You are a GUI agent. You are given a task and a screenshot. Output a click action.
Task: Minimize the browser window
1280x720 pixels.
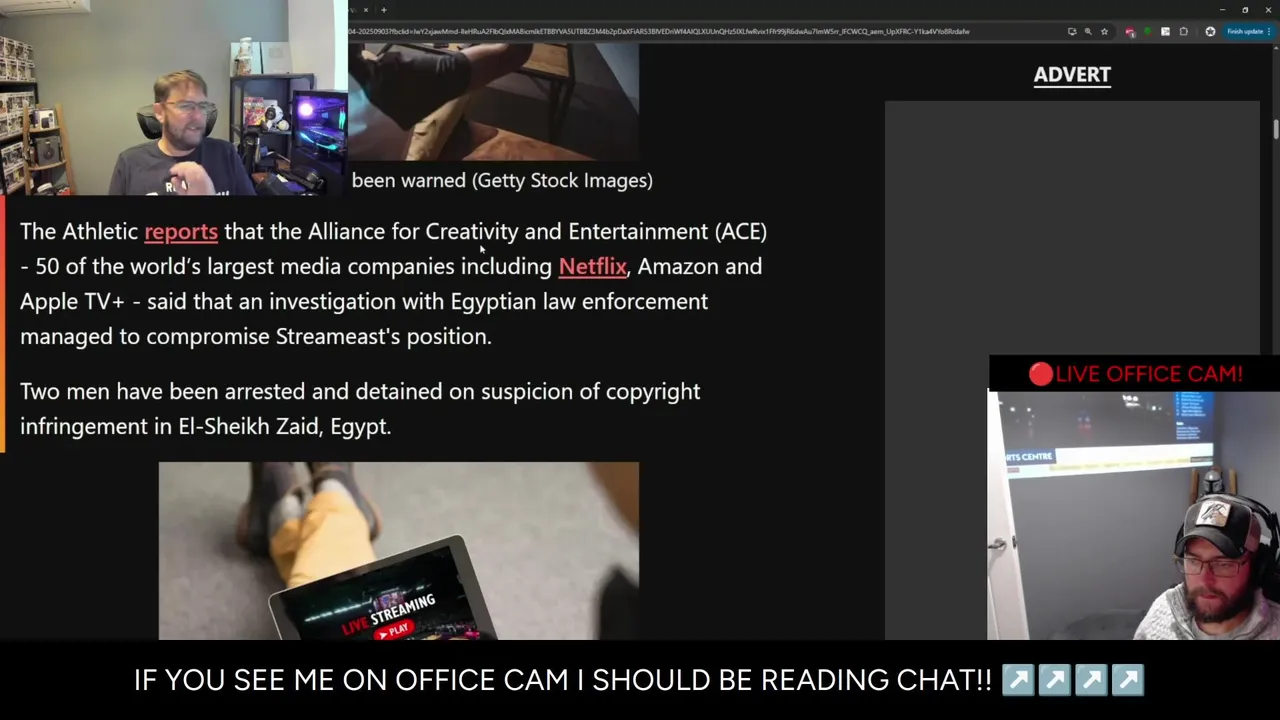[1221, 10]
